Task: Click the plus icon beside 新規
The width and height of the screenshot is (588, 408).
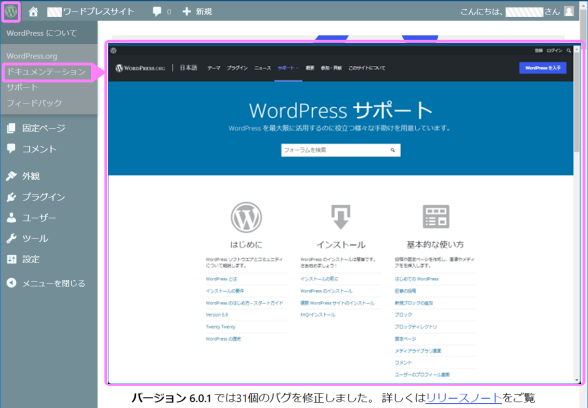Action: coord(186,12)
